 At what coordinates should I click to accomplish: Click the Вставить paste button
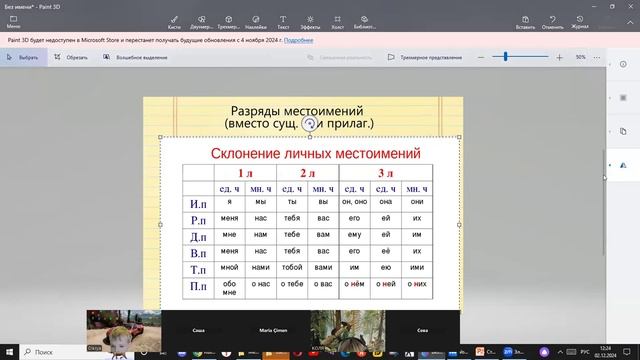point(525,22)
